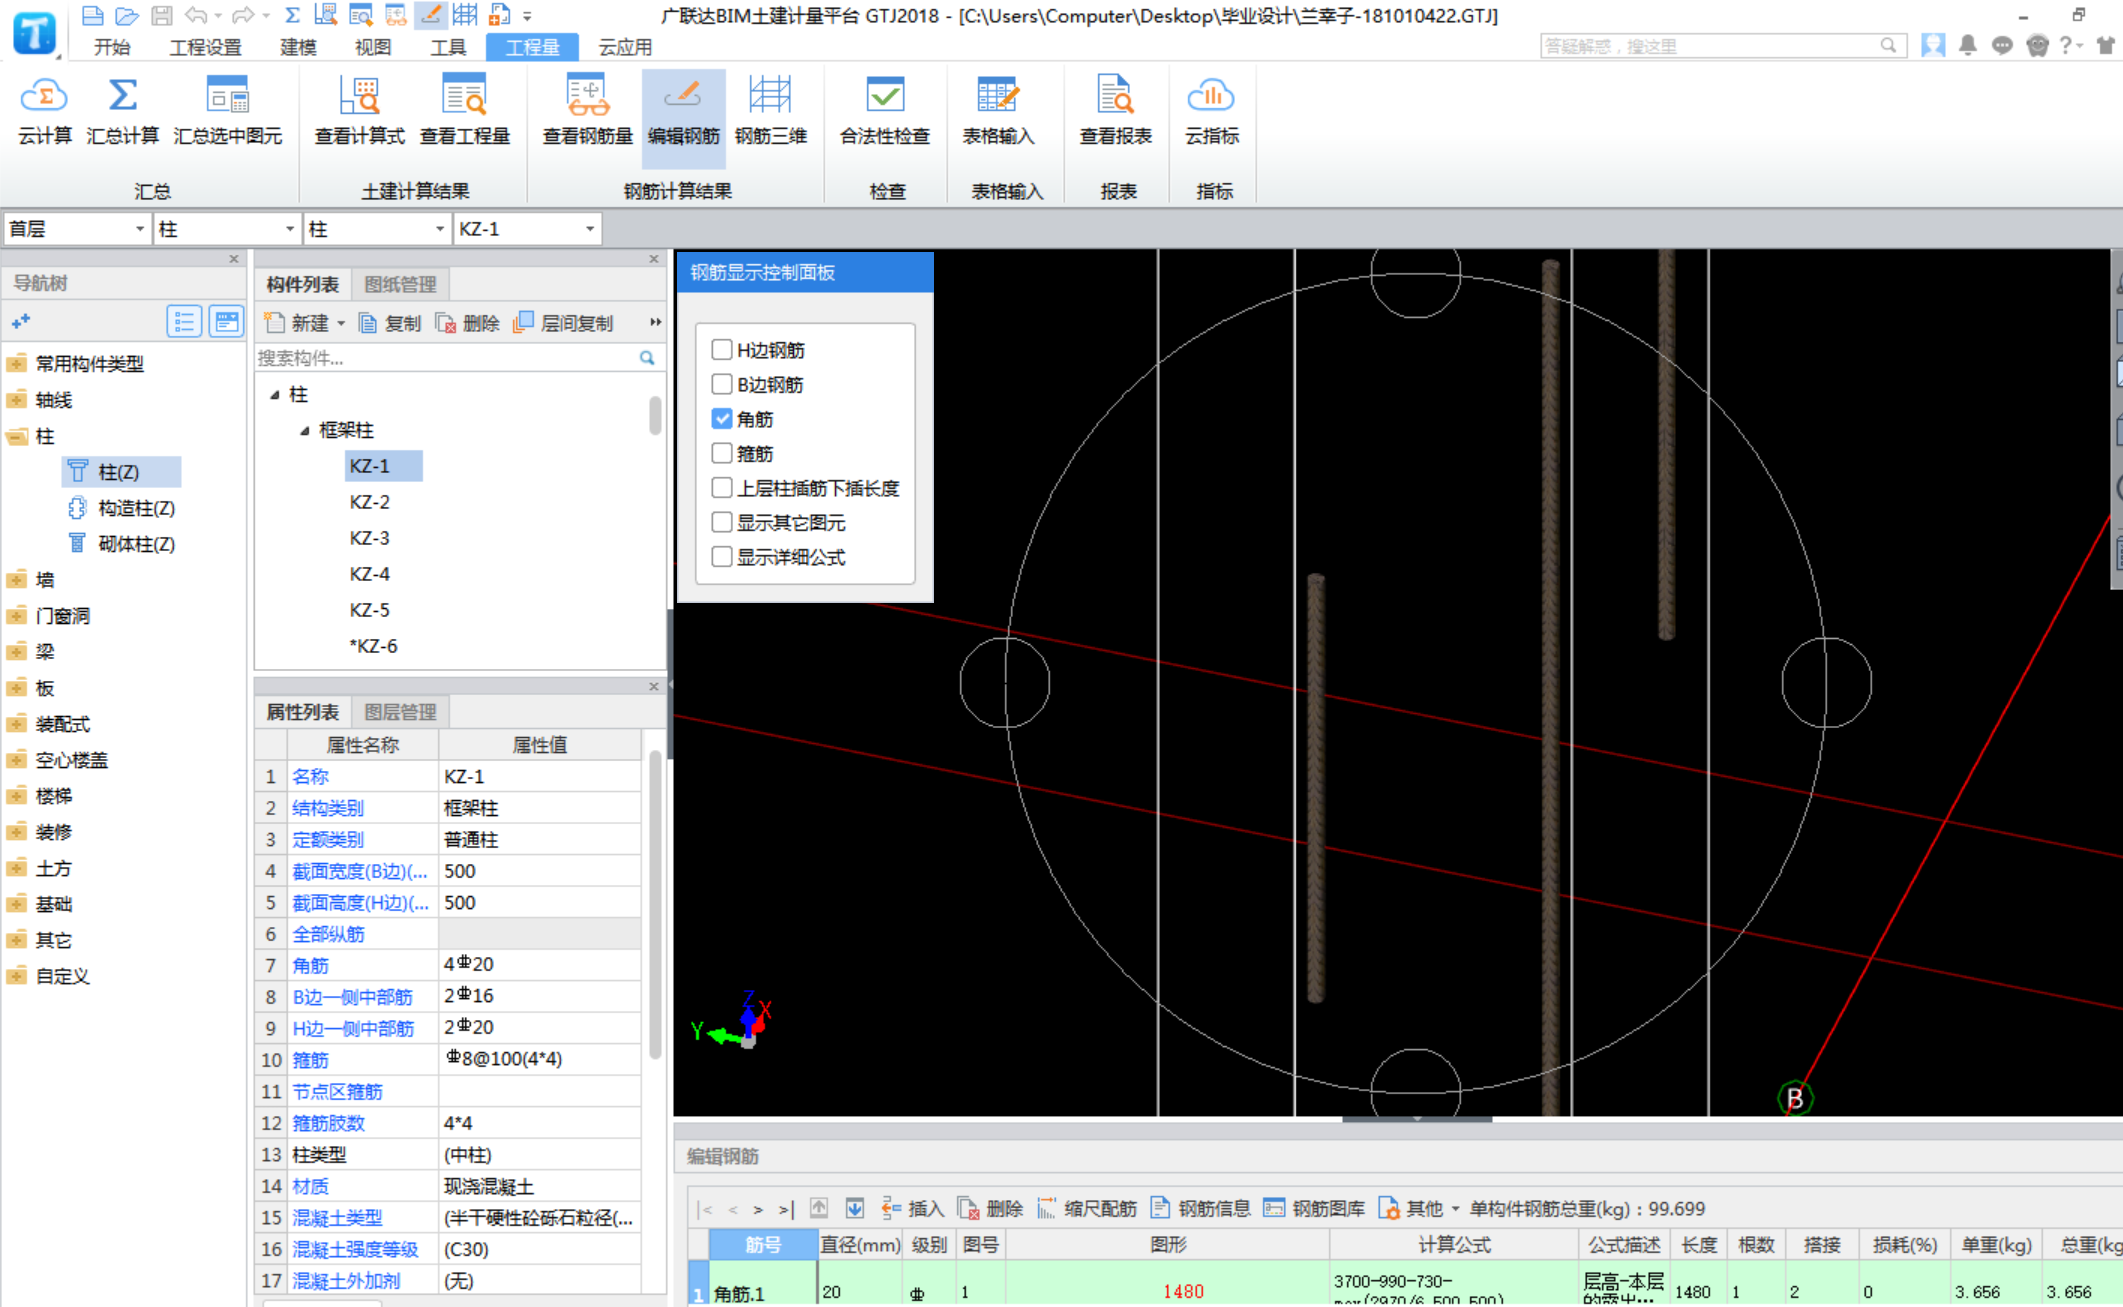Collapse the 柱 node in component list
The image size is (2123, 1307).
[275, 395]
